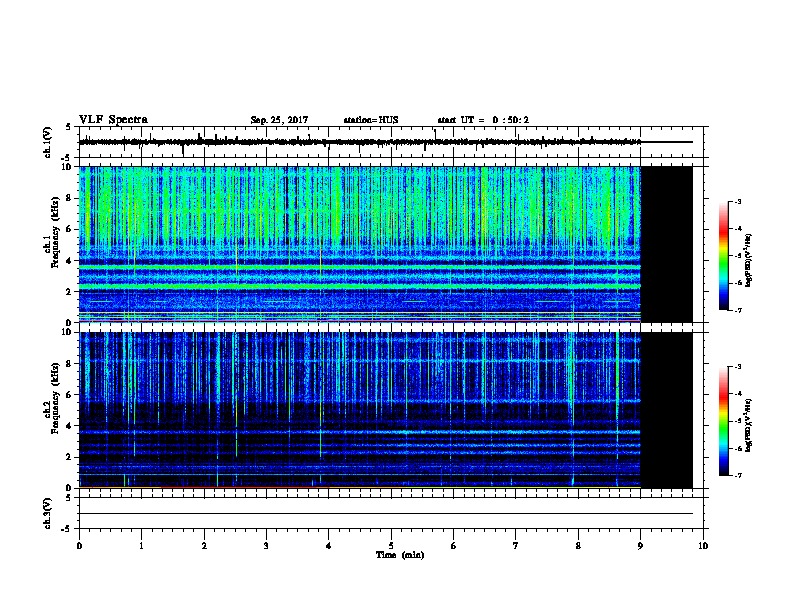Click the black no-data block in ch.1 spectrogram

(666, 244)
